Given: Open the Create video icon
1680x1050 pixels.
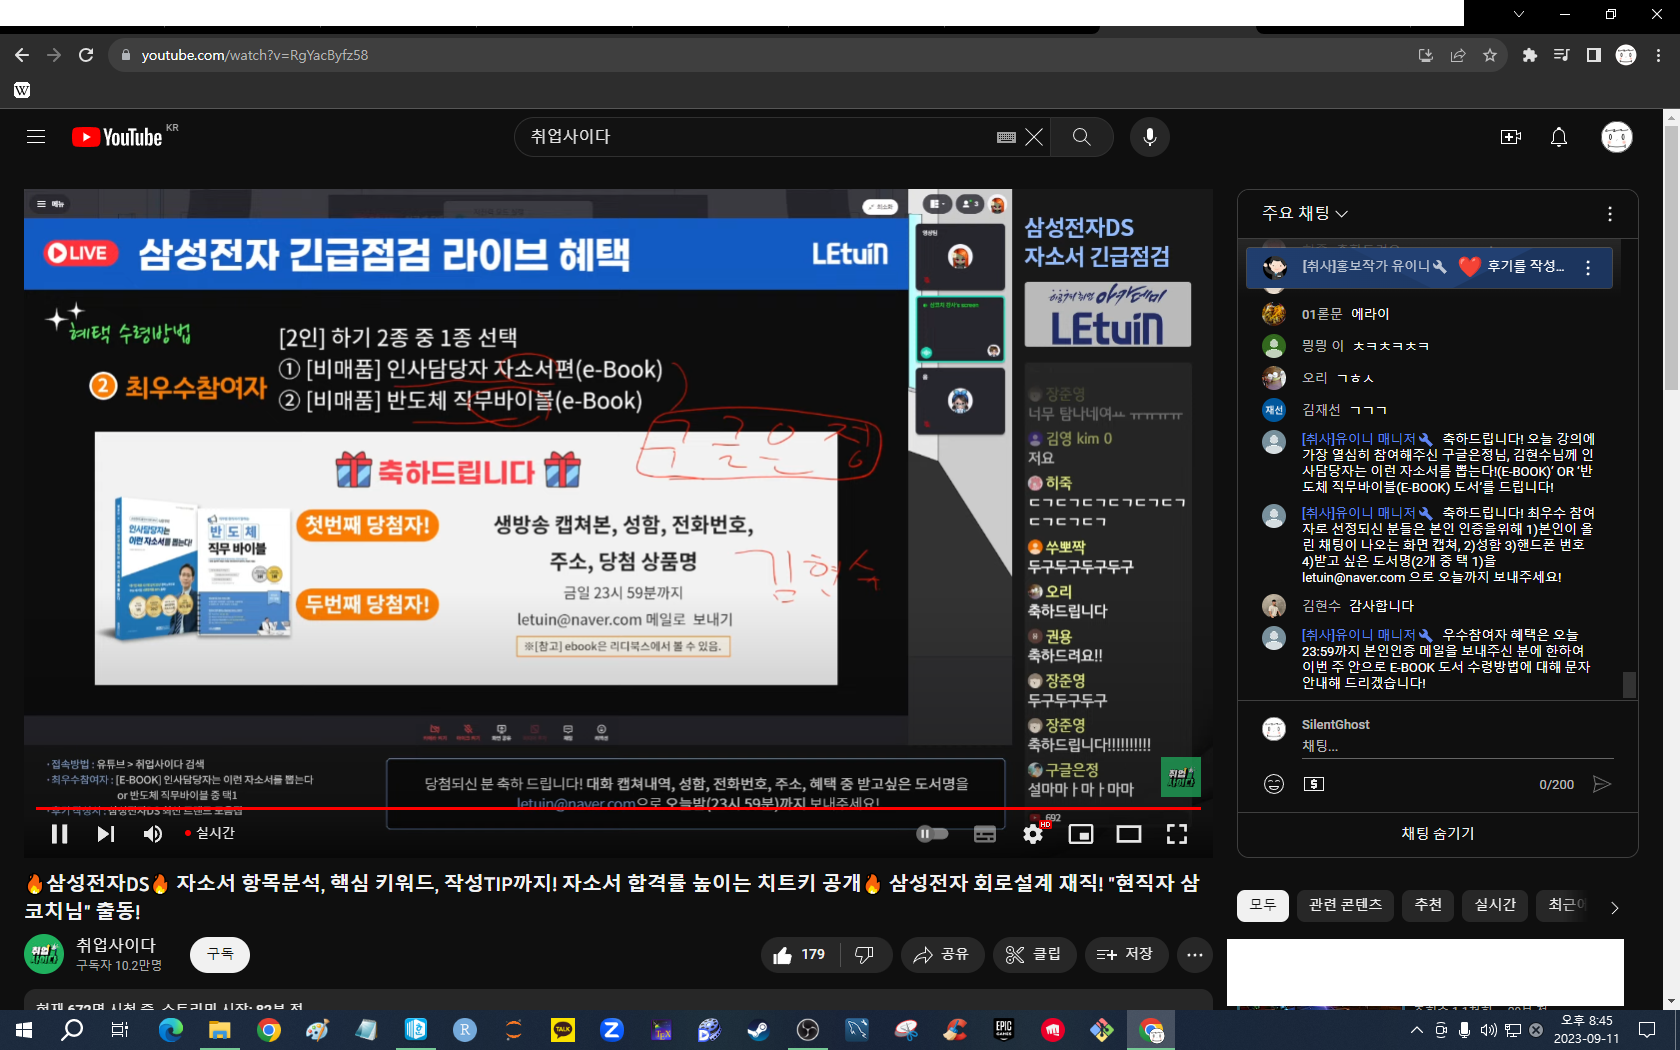Looking at the screenshot, I should pyautogui.click(x=1511, y=137).
